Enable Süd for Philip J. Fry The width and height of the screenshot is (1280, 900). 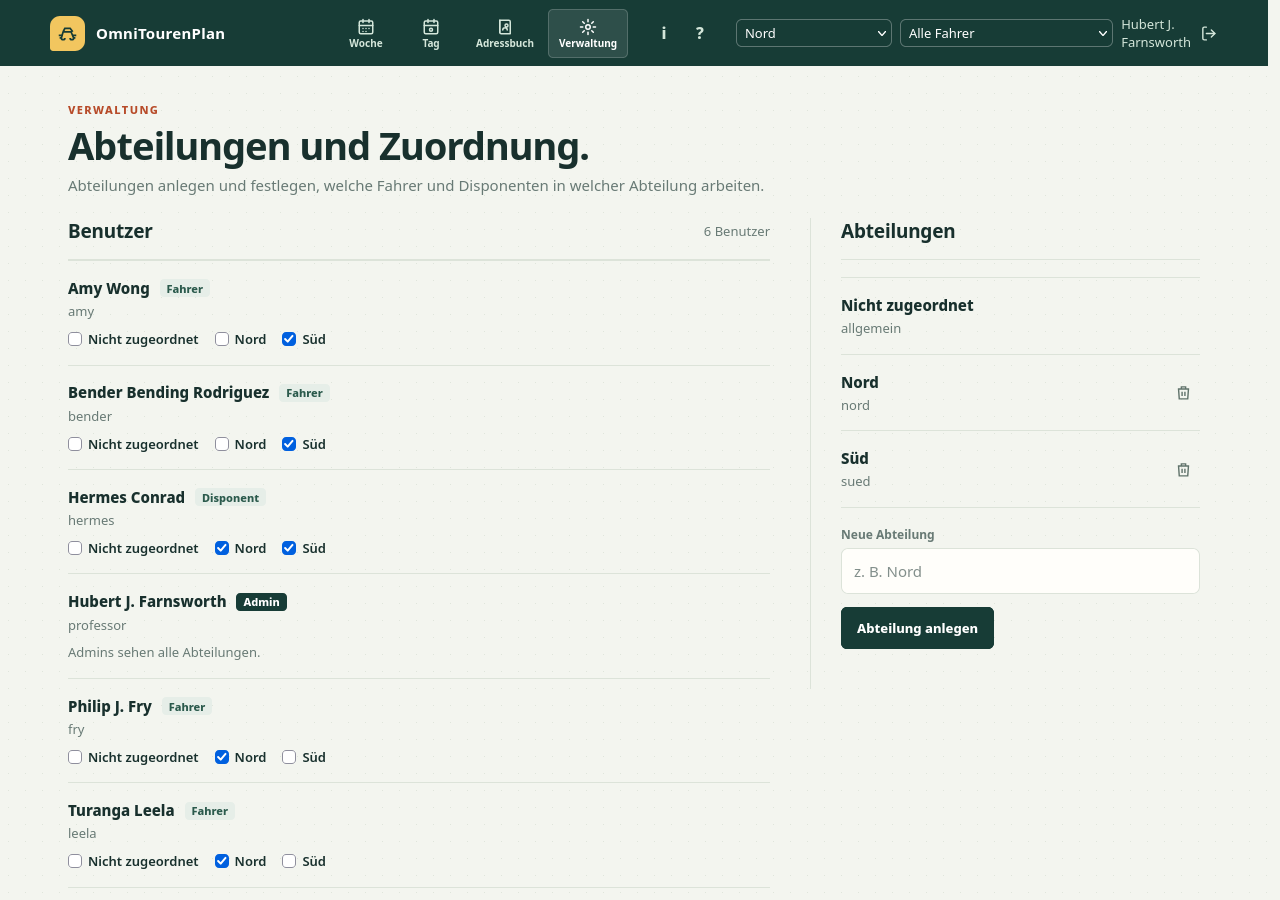point(289,757)
